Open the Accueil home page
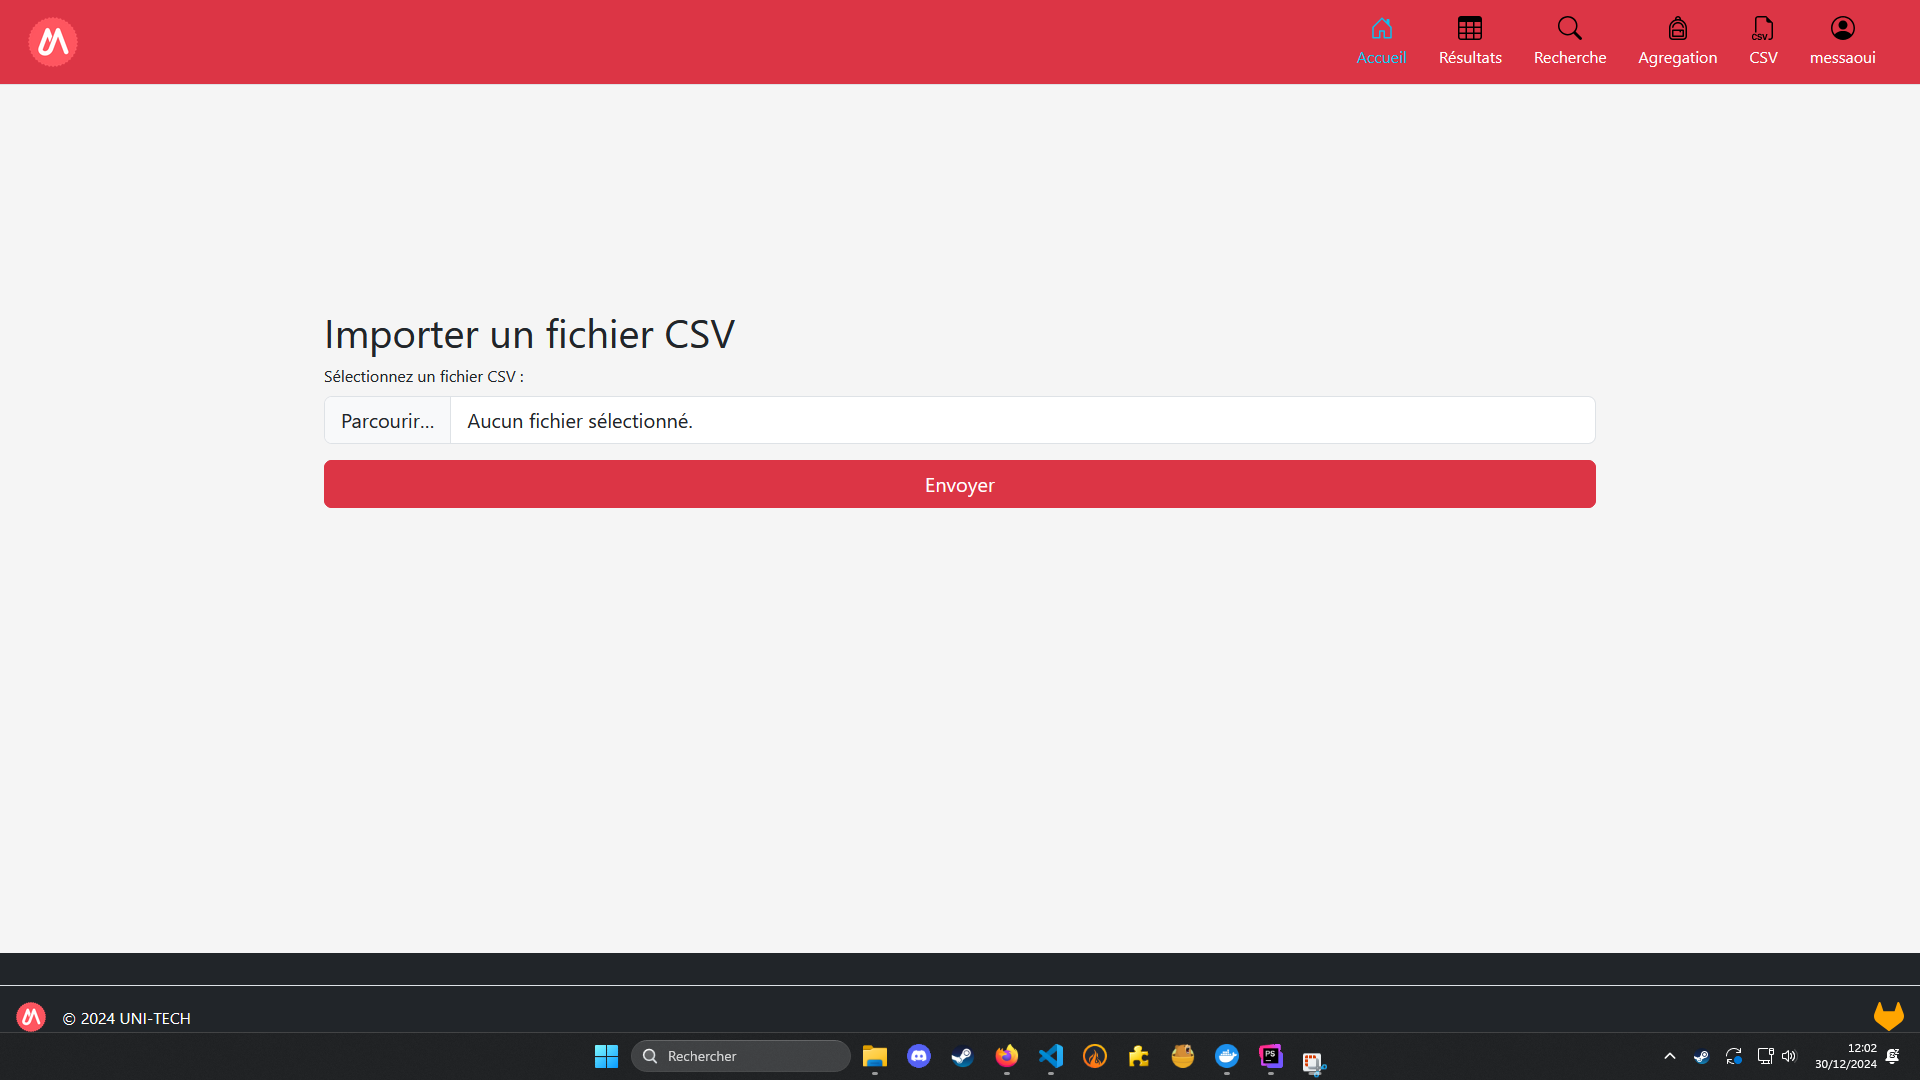The height and width of the screenshot is (1080, 1920). [x=1381, y=42]
